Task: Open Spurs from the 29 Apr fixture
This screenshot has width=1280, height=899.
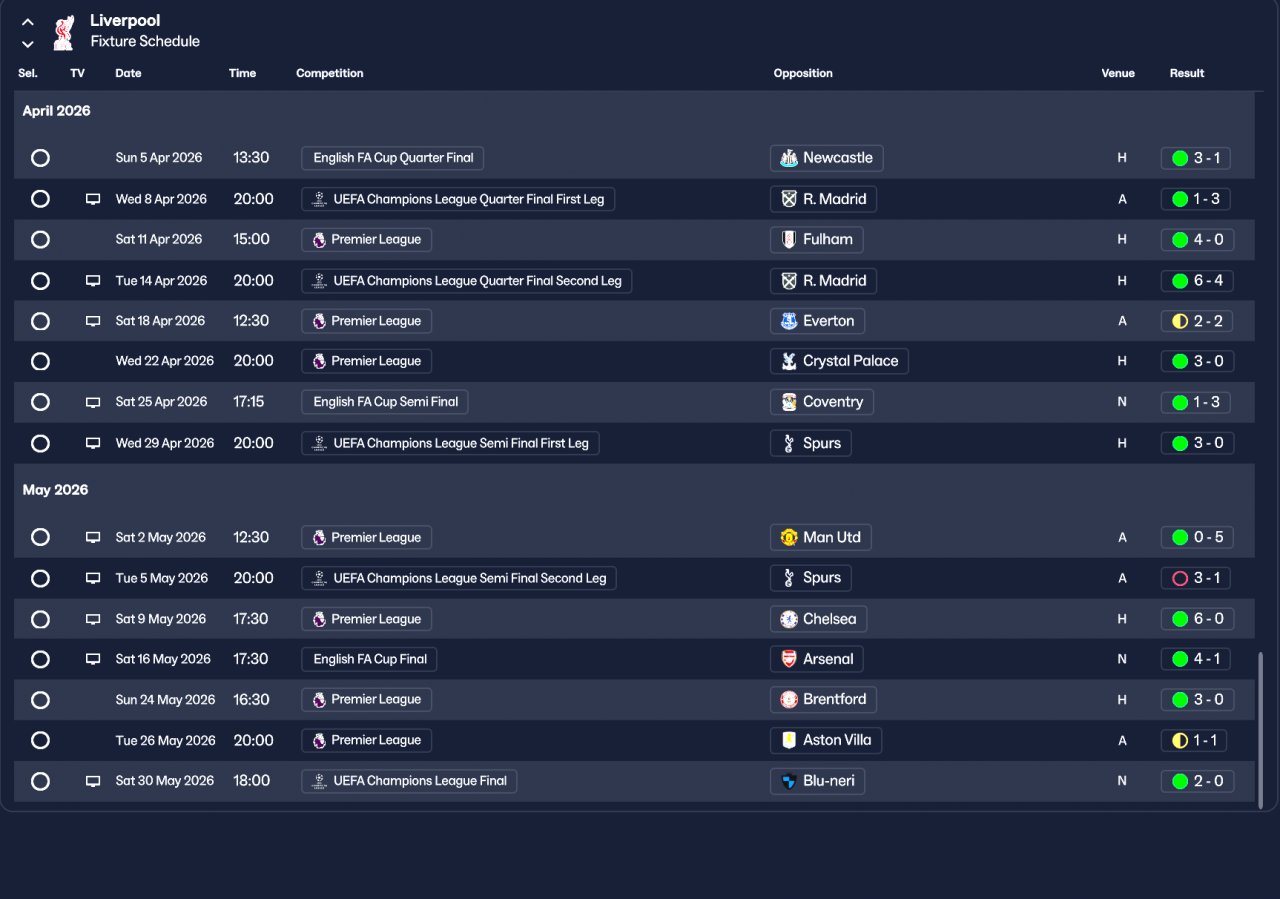Action: [811, 443]
